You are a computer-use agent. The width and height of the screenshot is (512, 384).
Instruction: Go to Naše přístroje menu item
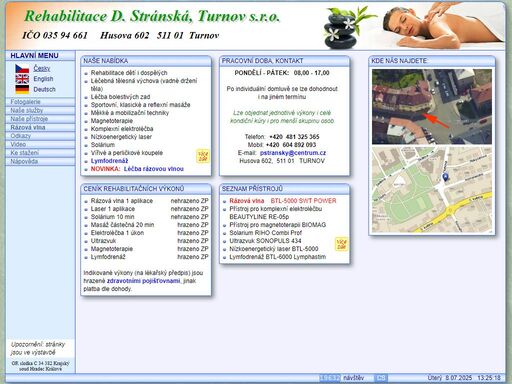tap(40, 119)
